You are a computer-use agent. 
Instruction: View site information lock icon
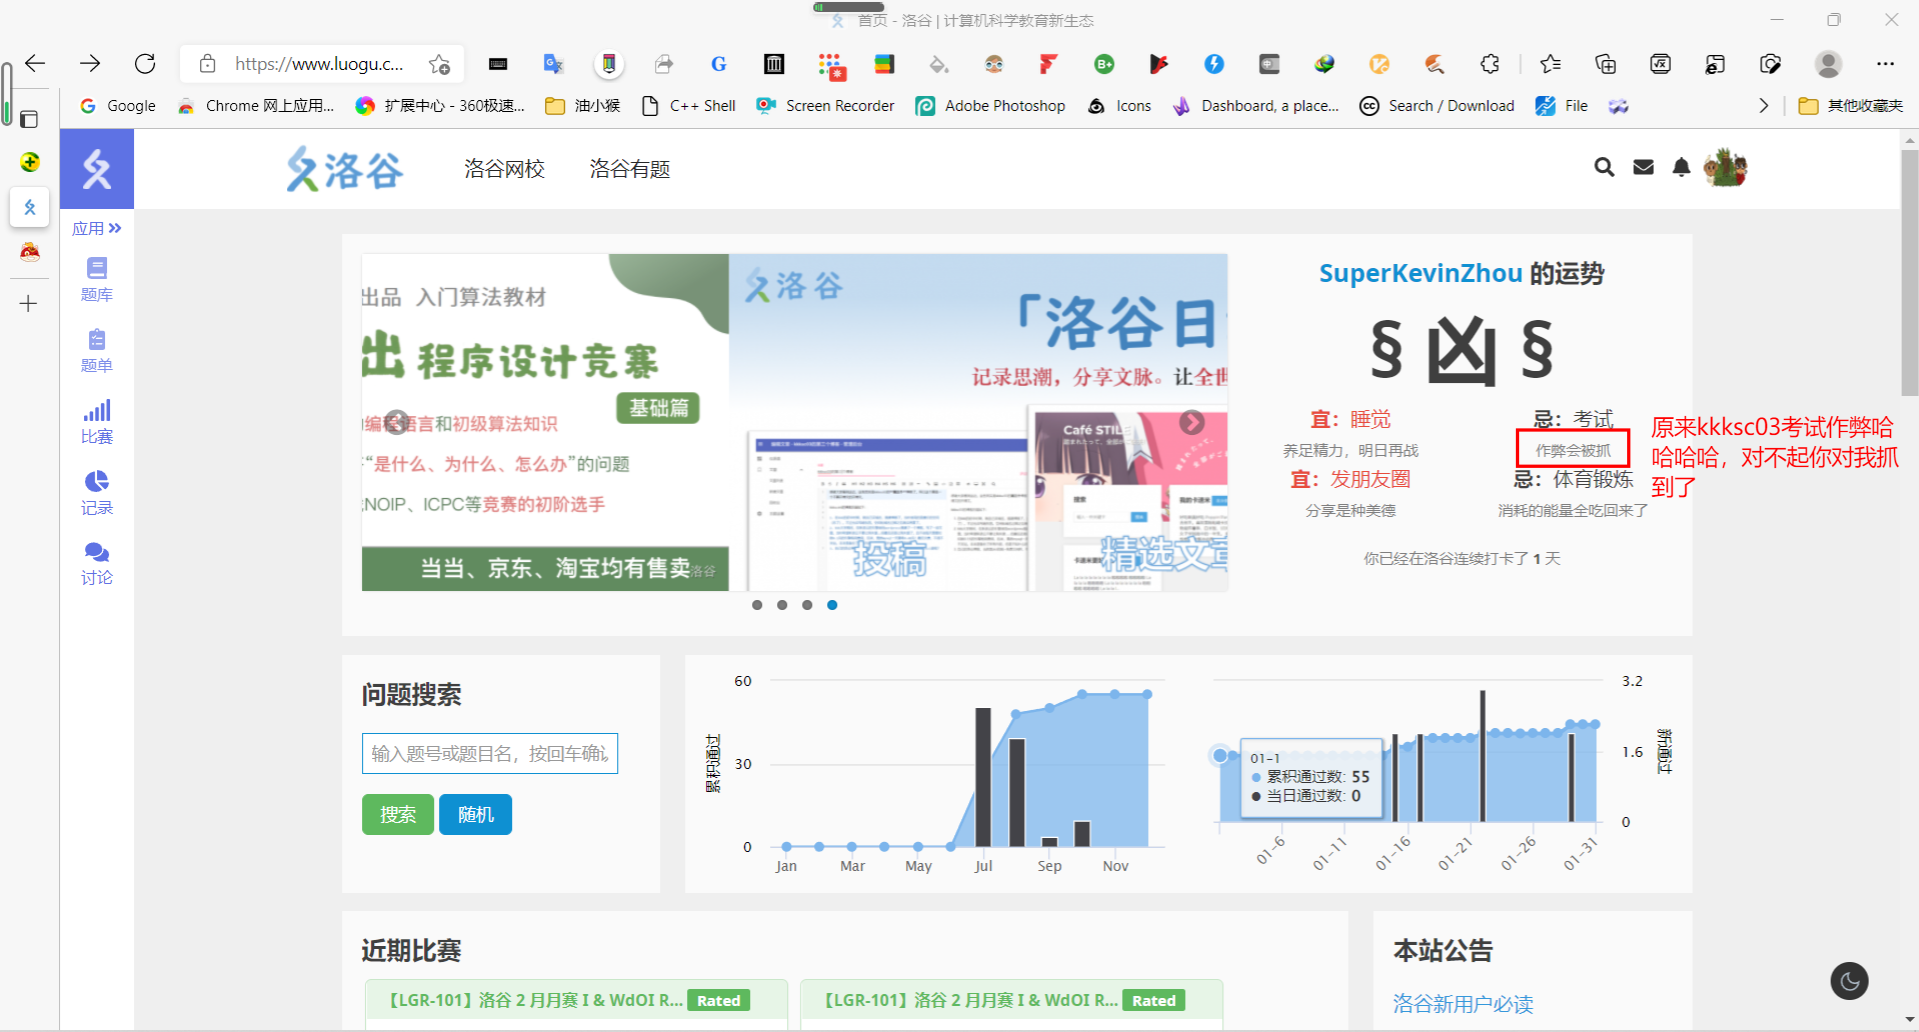coord(207,64)
